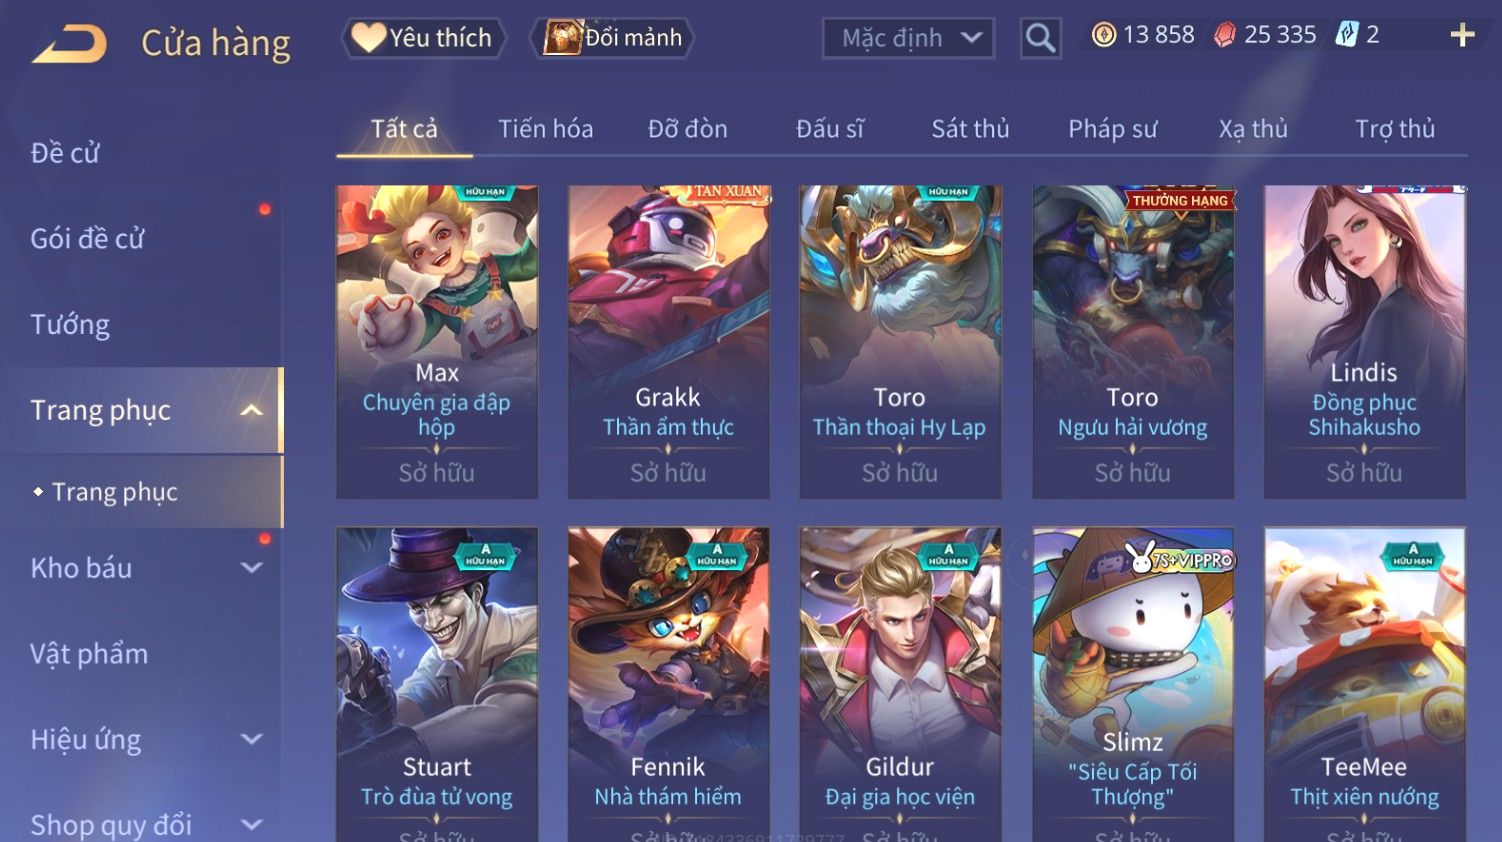Select the Sát thủ category tab

[x=970, y=129]
